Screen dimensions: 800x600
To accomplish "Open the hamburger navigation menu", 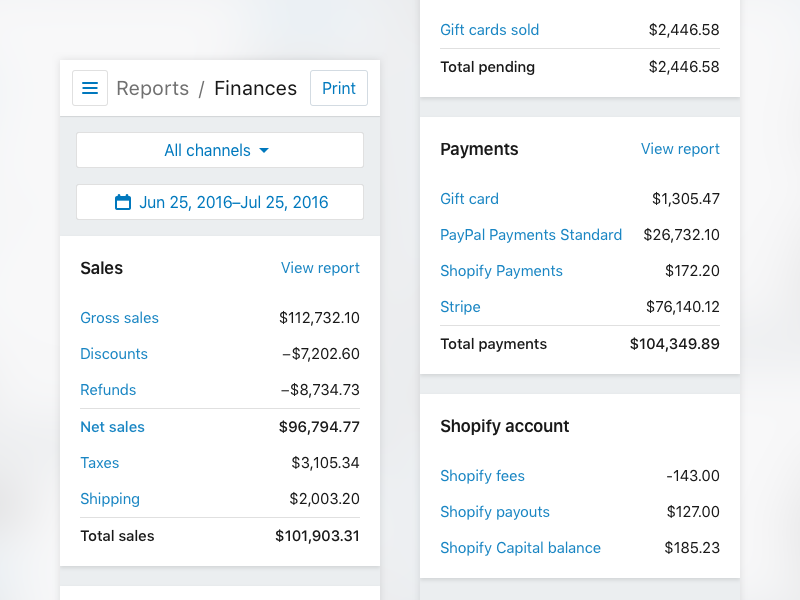I will tap(90, 88).
